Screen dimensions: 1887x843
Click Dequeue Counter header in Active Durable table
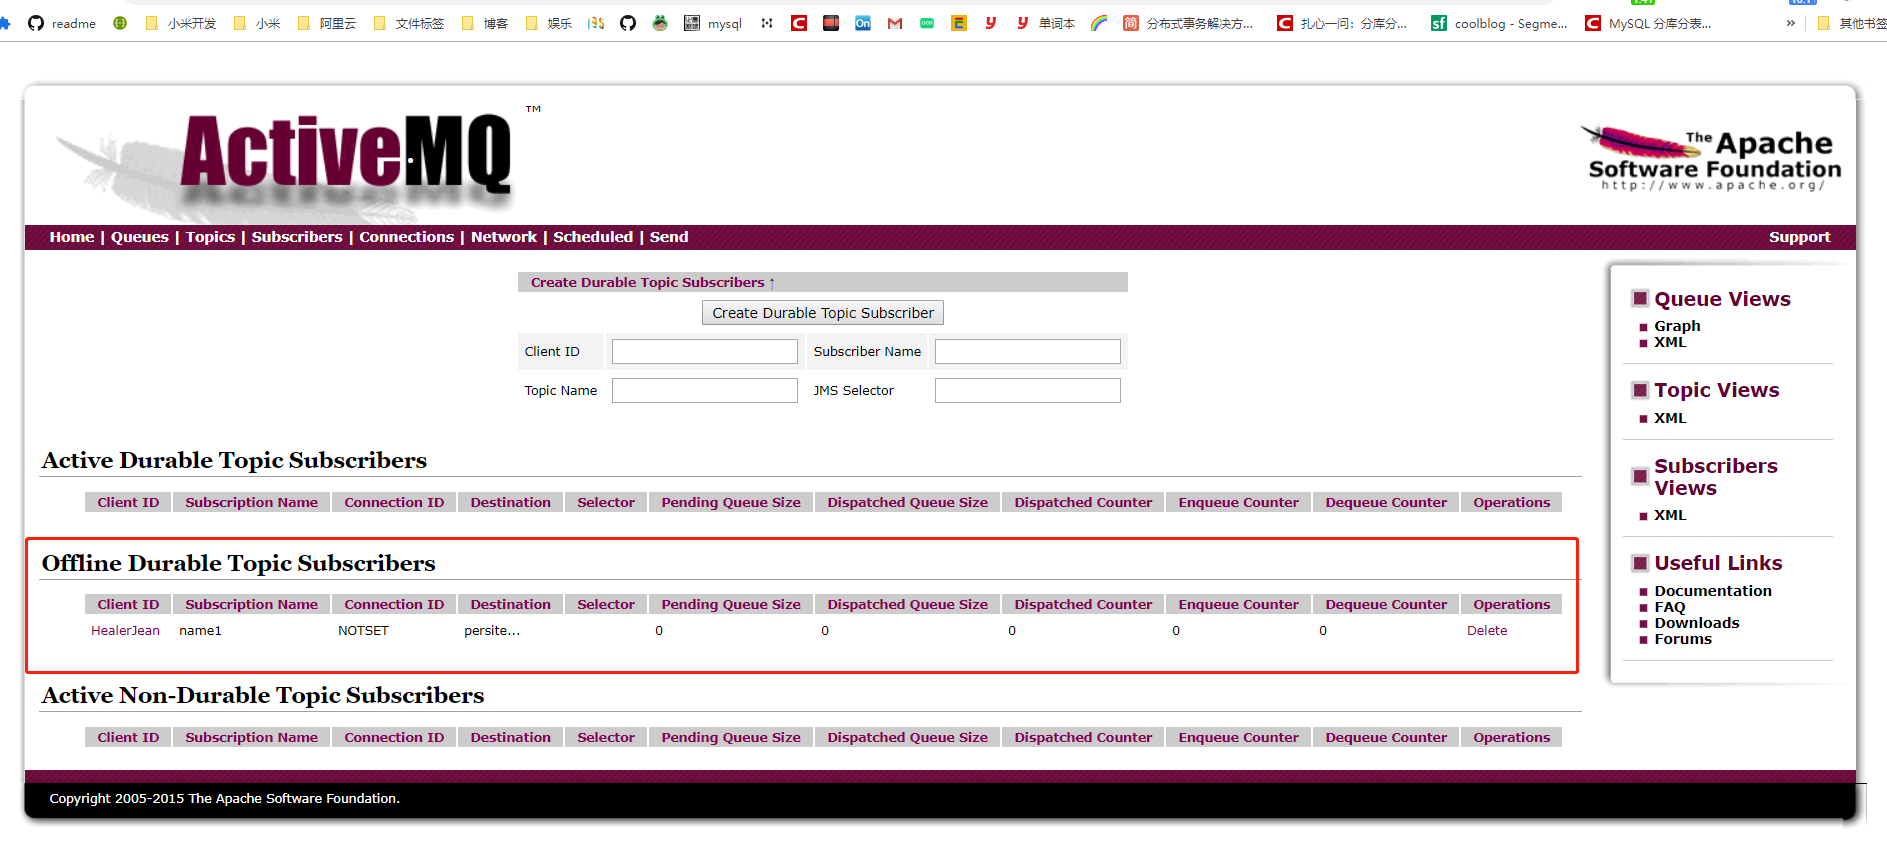pos(1386,502)
